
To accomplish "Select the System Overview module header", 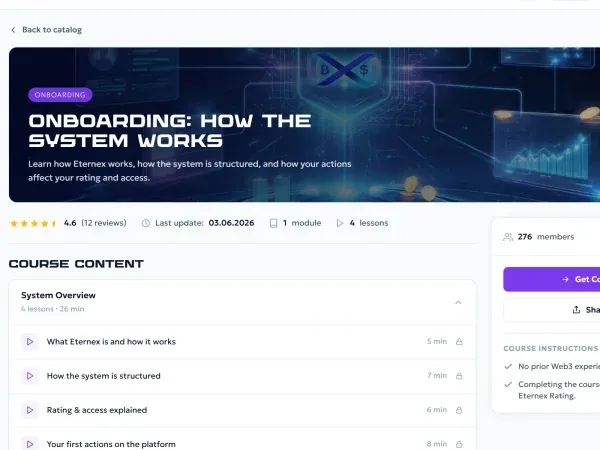I will point(242,302).
